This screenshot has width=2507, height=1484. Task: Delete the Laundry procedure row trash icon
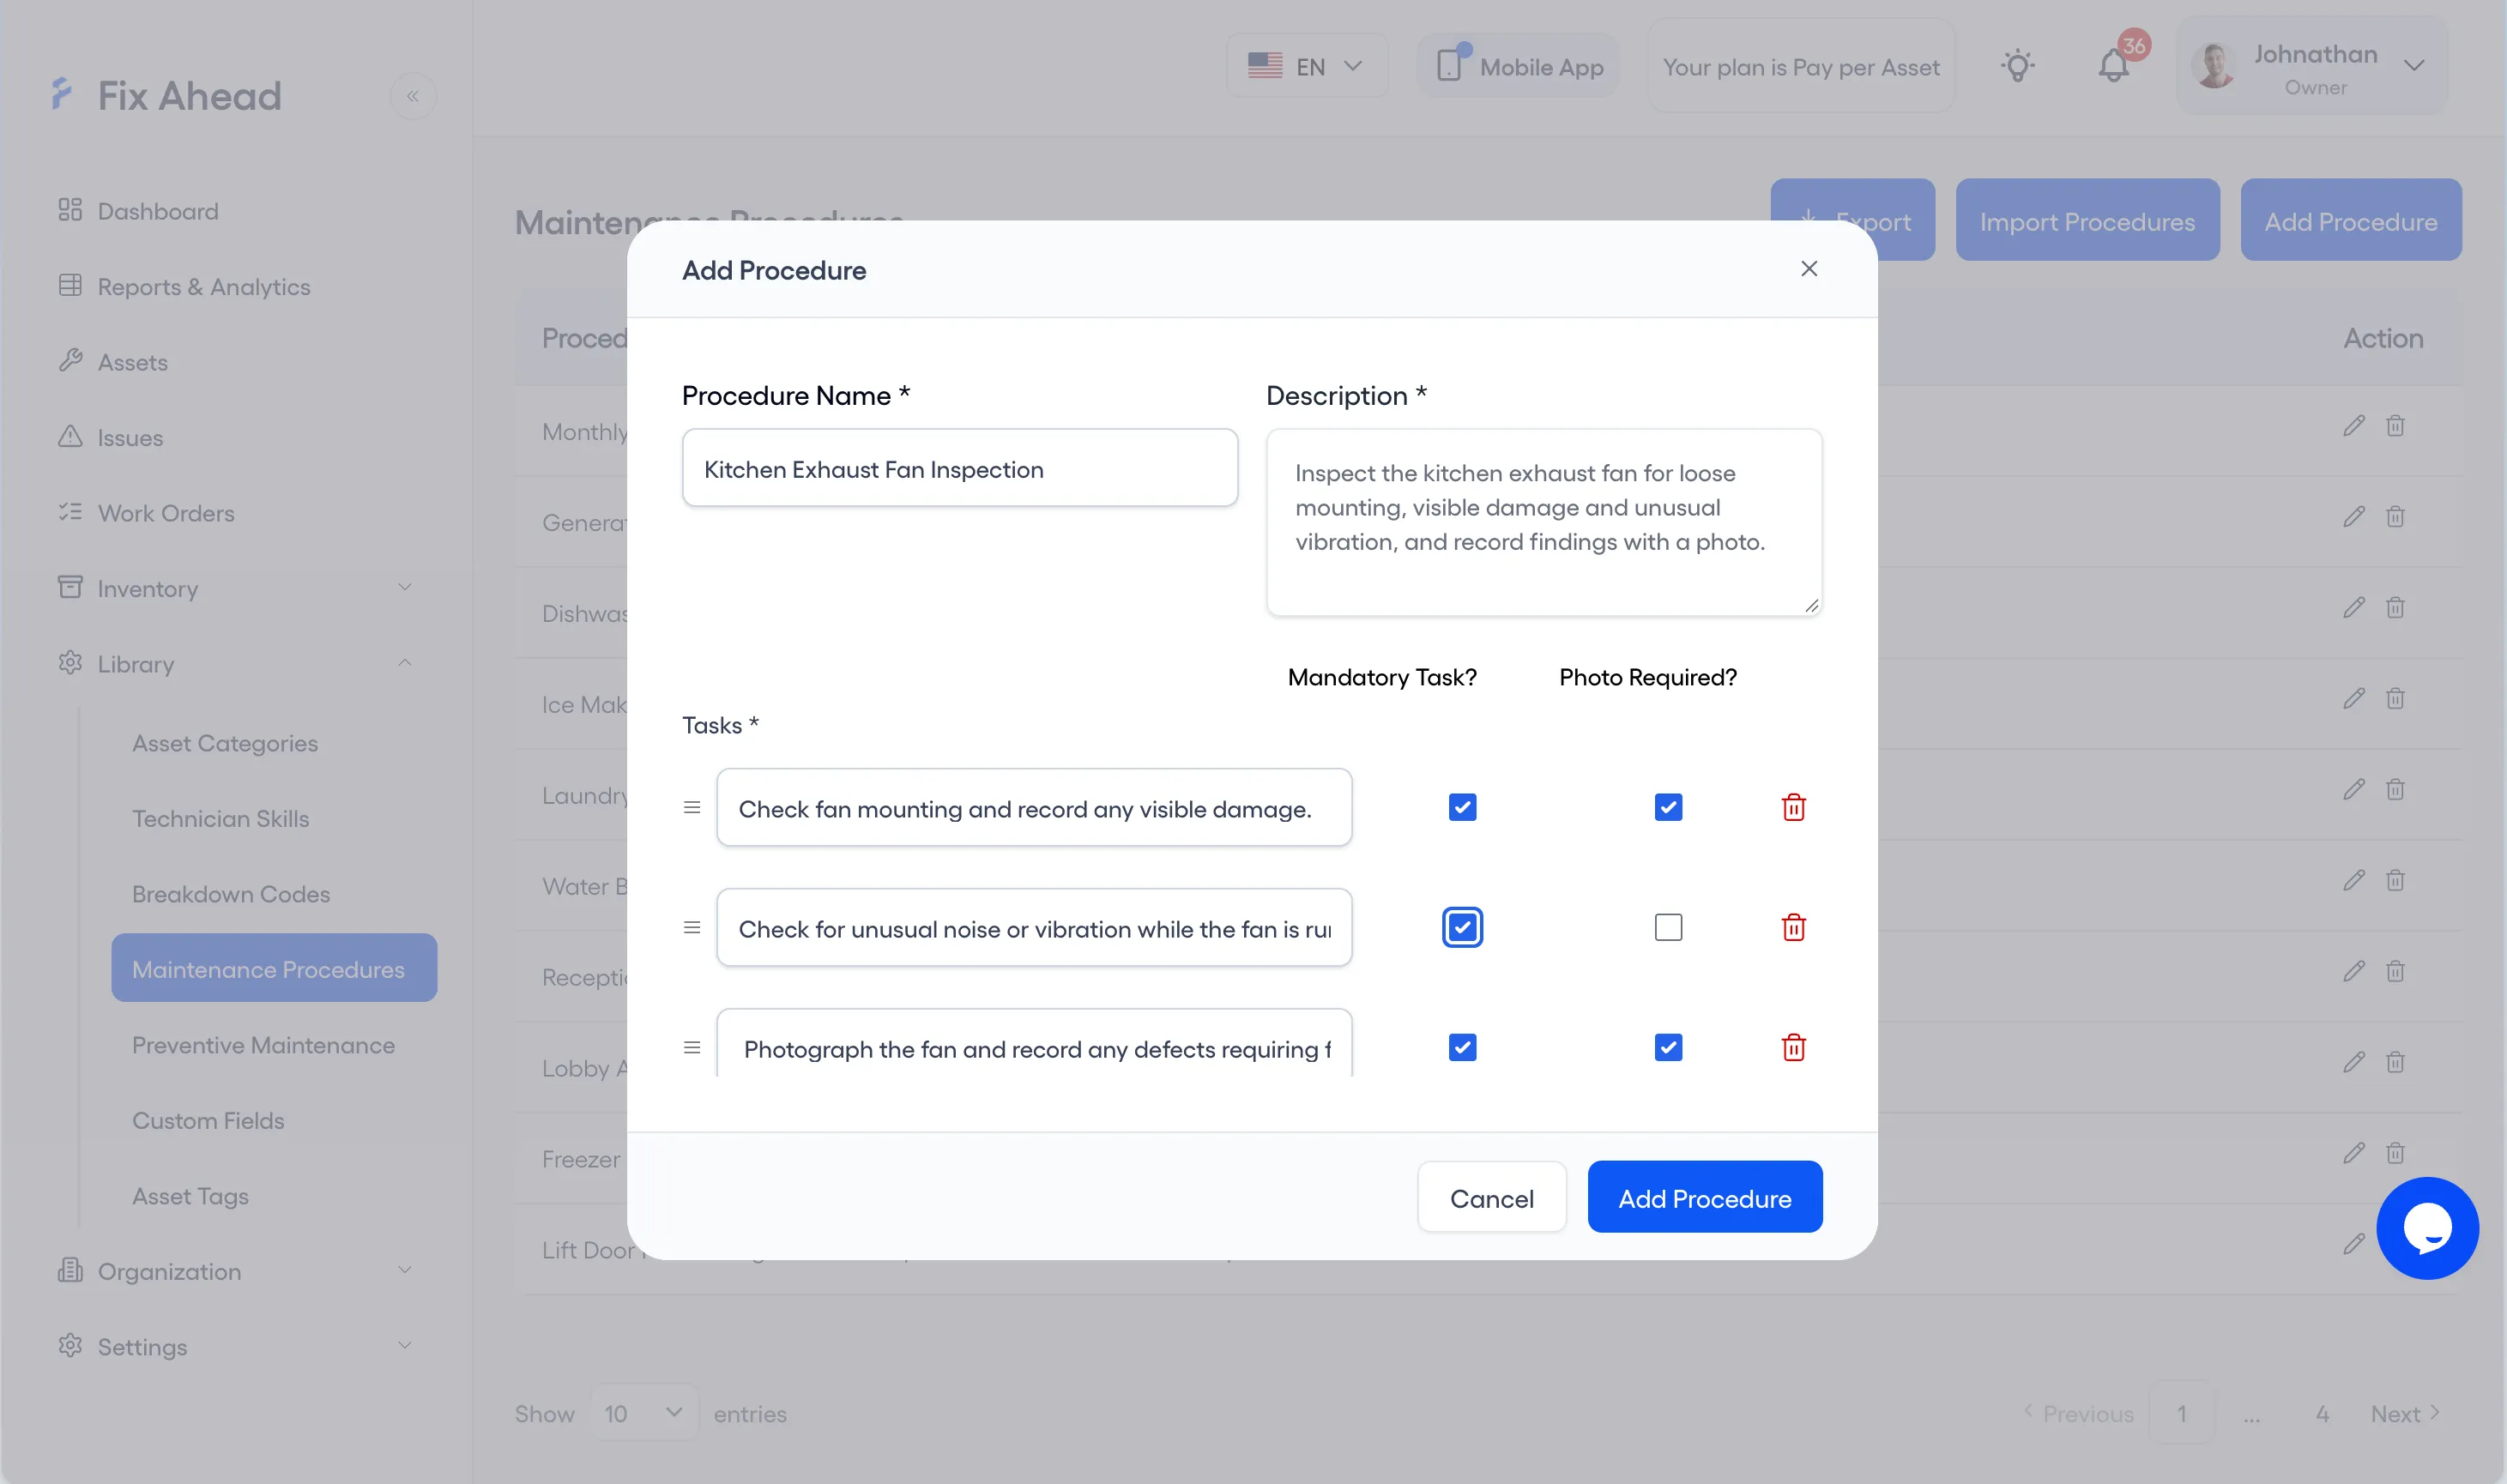pos(2394,790)
